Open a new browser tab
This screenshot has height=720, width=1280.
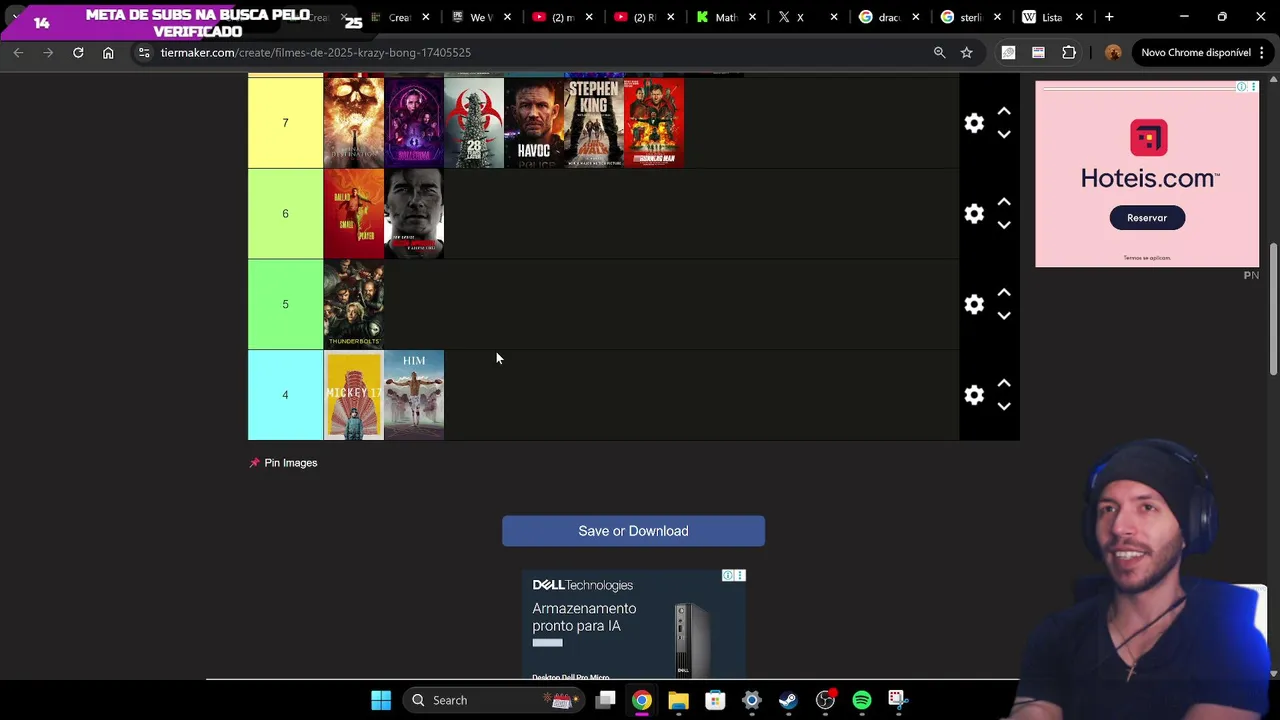coord(1109,17)
